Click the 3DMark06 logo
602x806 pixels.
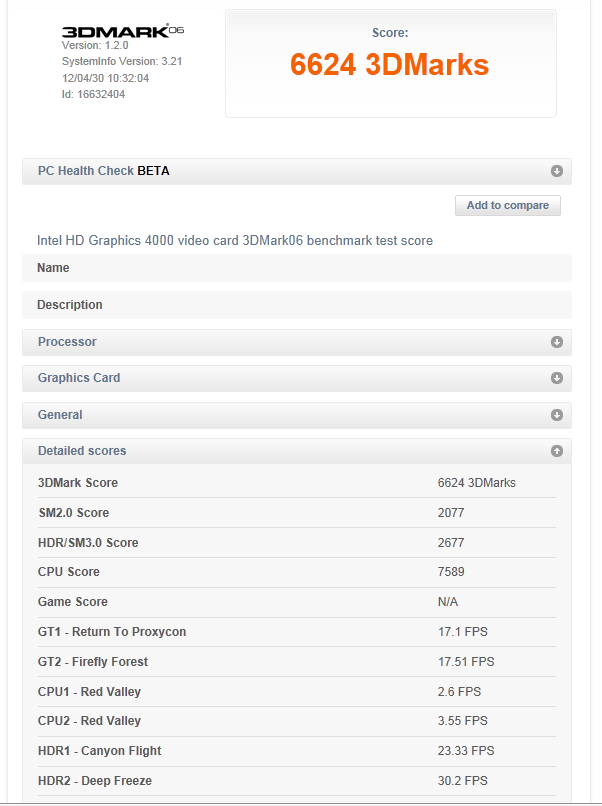coord(123,31)
